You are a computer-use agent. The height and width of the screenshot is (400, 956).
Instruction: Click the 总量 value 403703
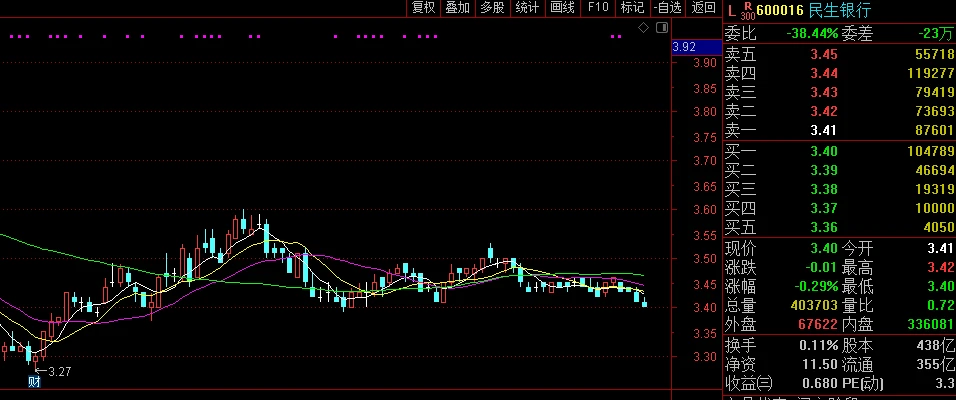(x=812, y=305)
